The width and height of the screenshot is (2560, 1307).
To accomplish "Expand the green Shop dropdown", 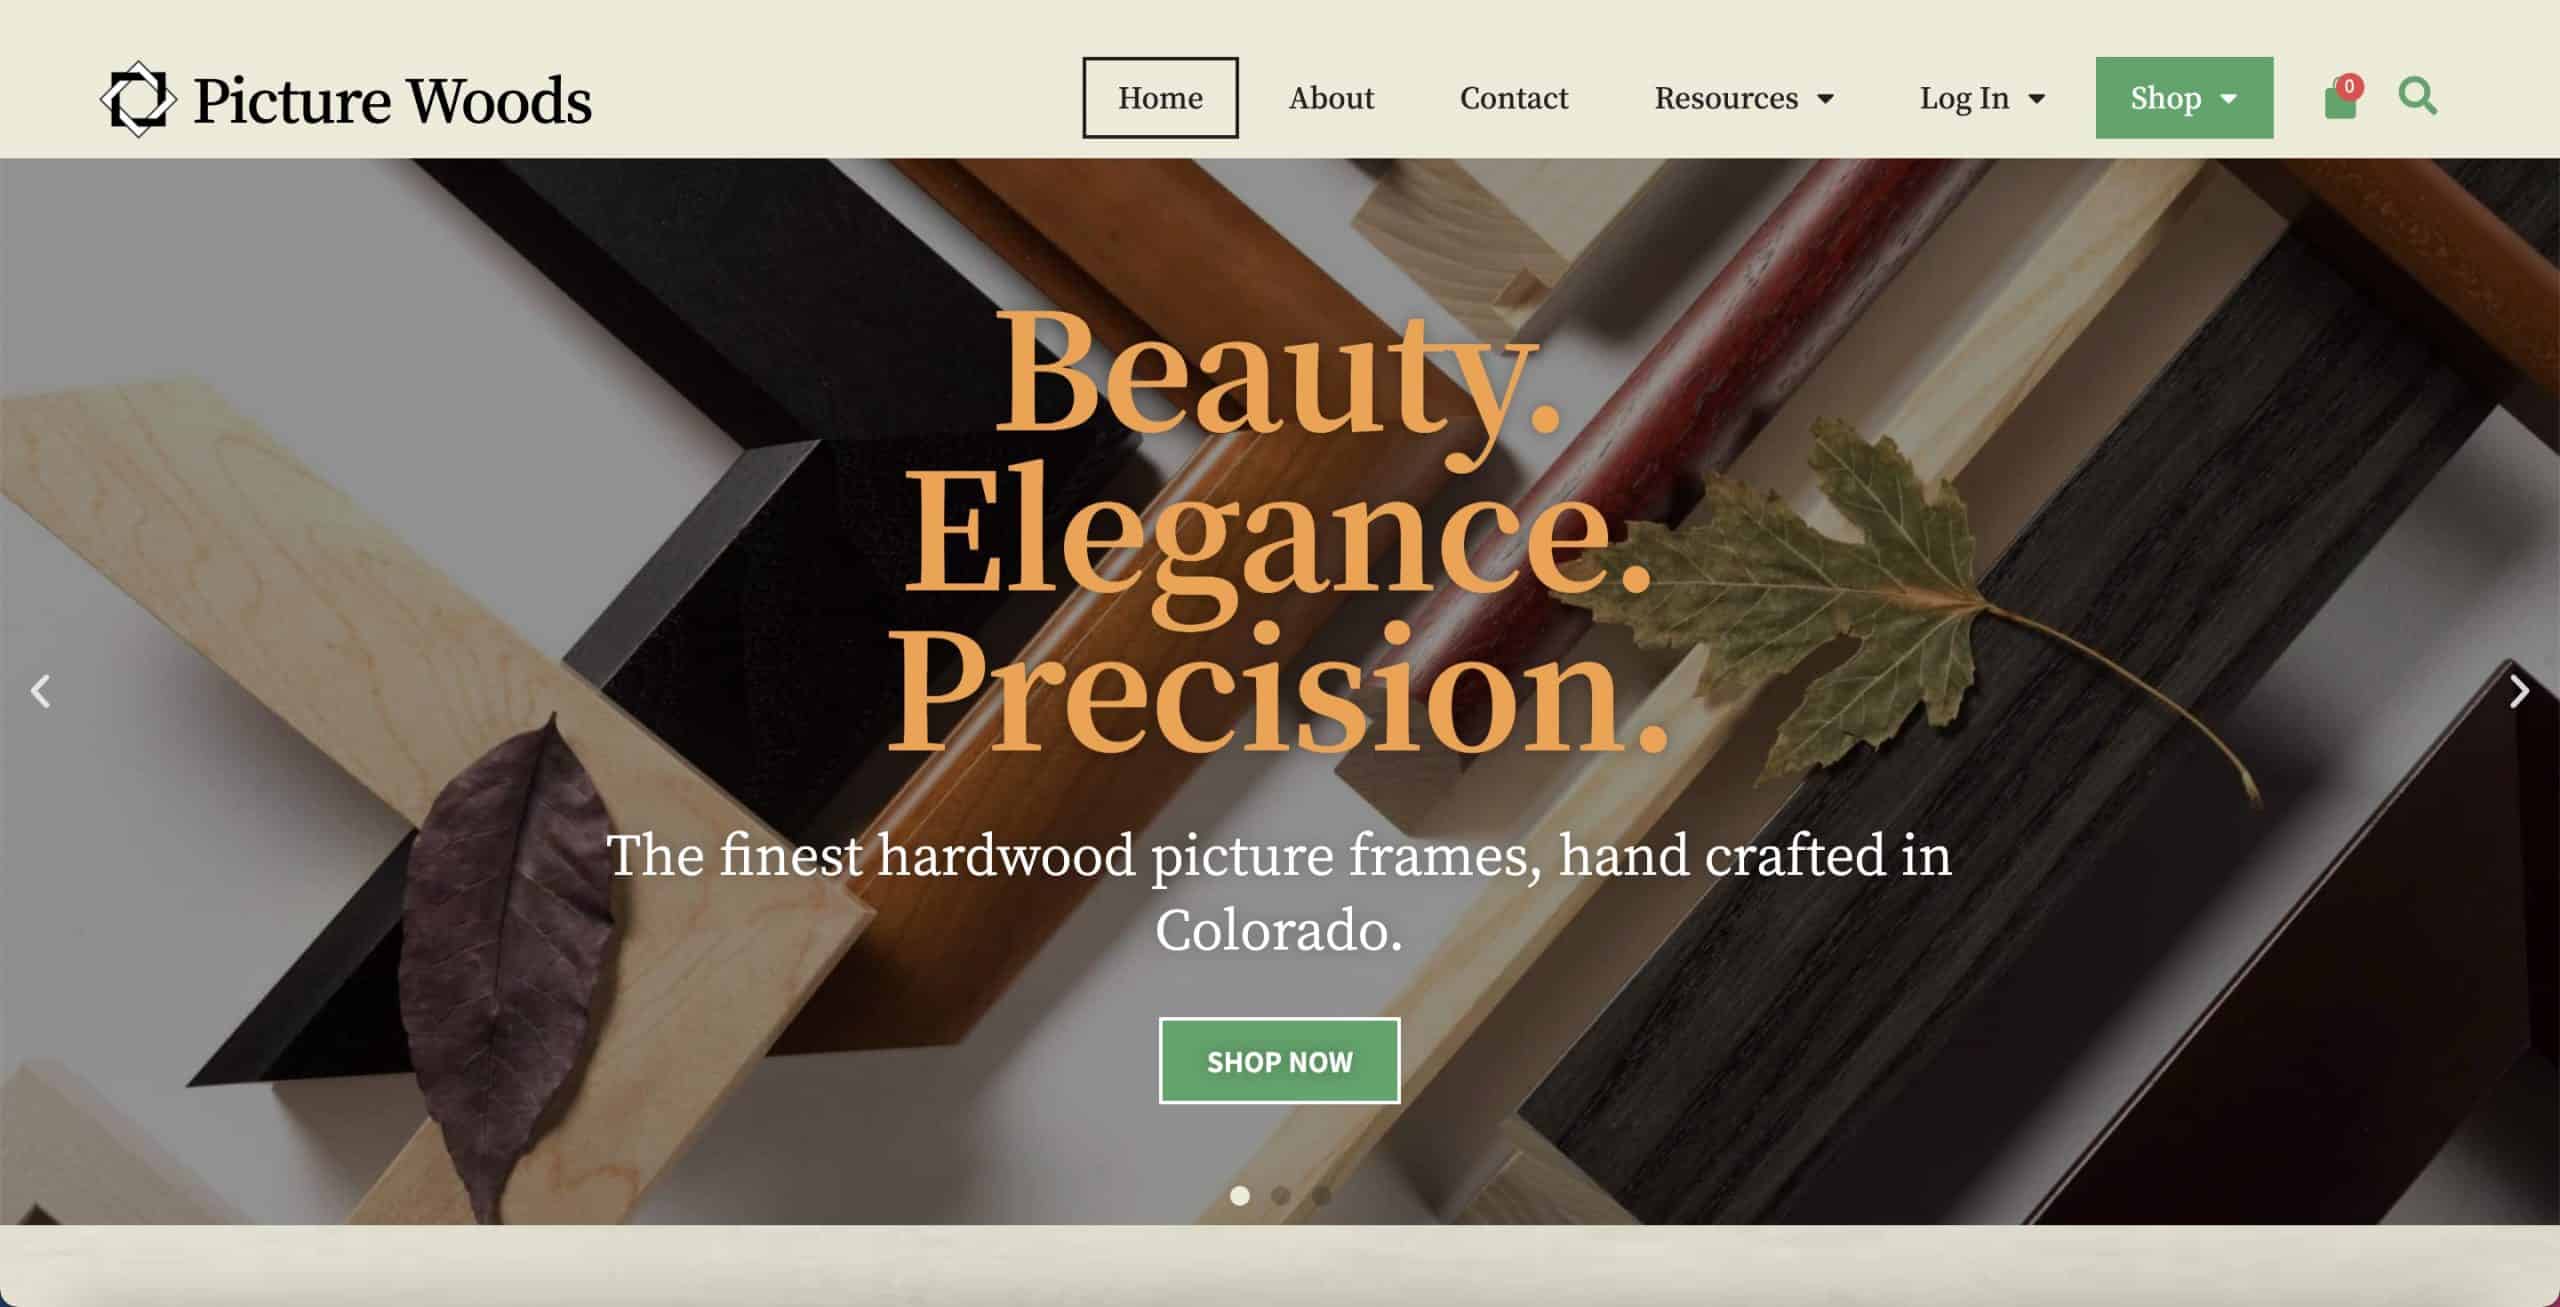I will coord(2184,98).
